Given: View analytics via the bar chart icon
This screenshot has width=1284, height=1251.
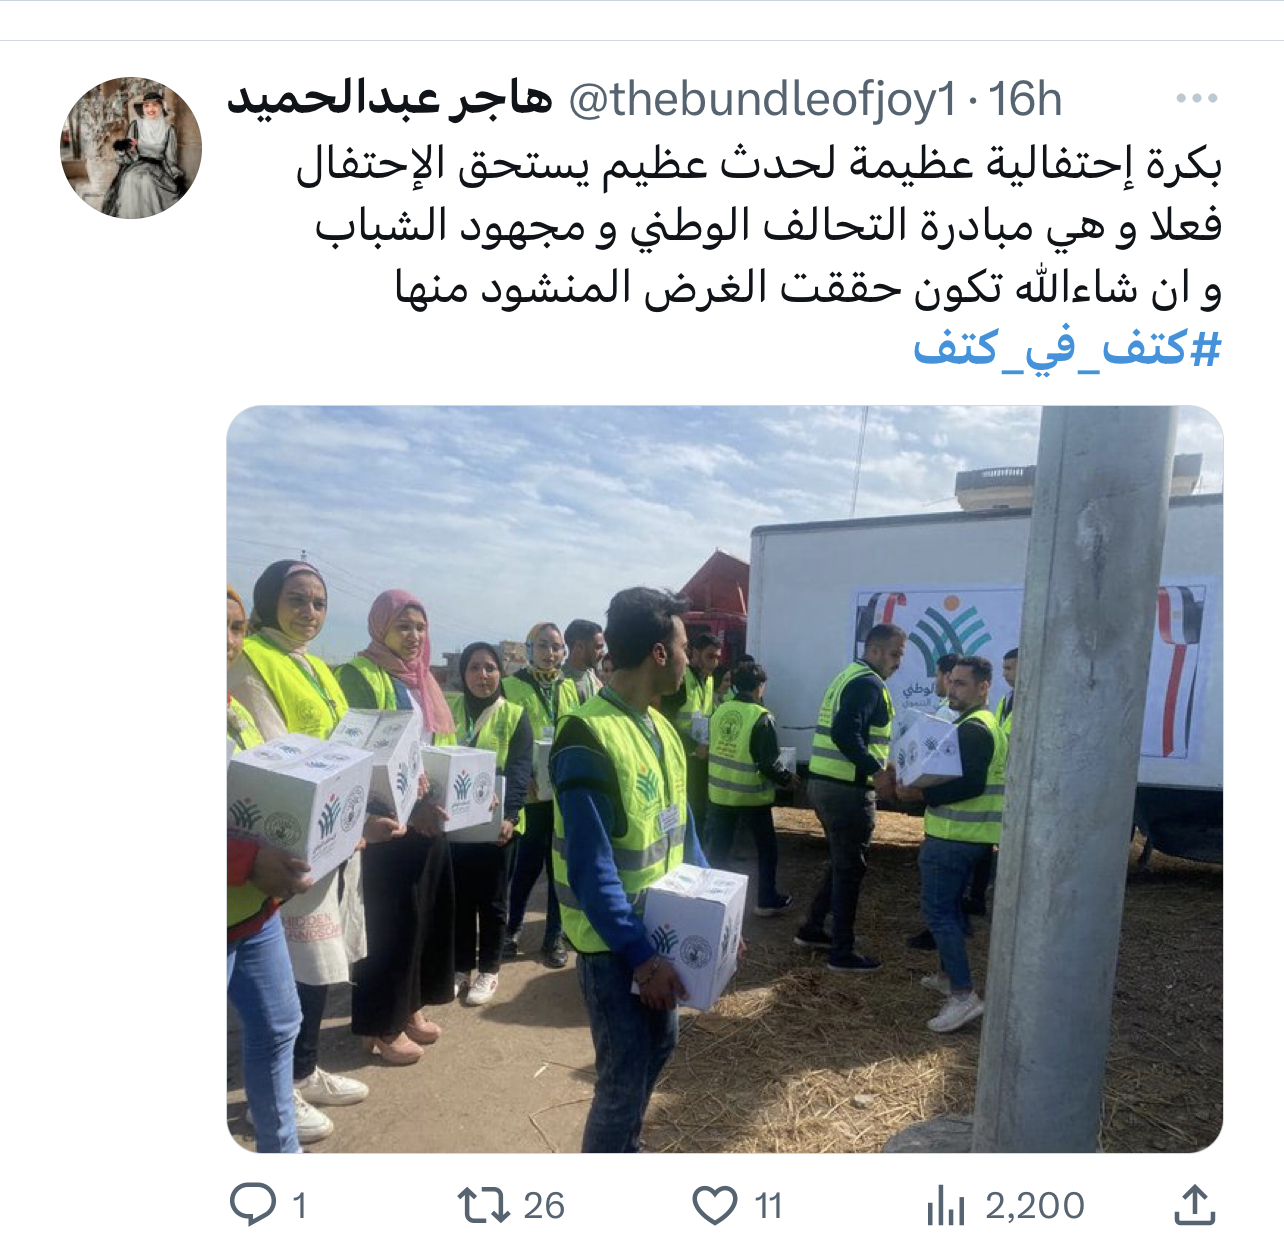Looking at the screenshot, I should [x=945, y=1205].
